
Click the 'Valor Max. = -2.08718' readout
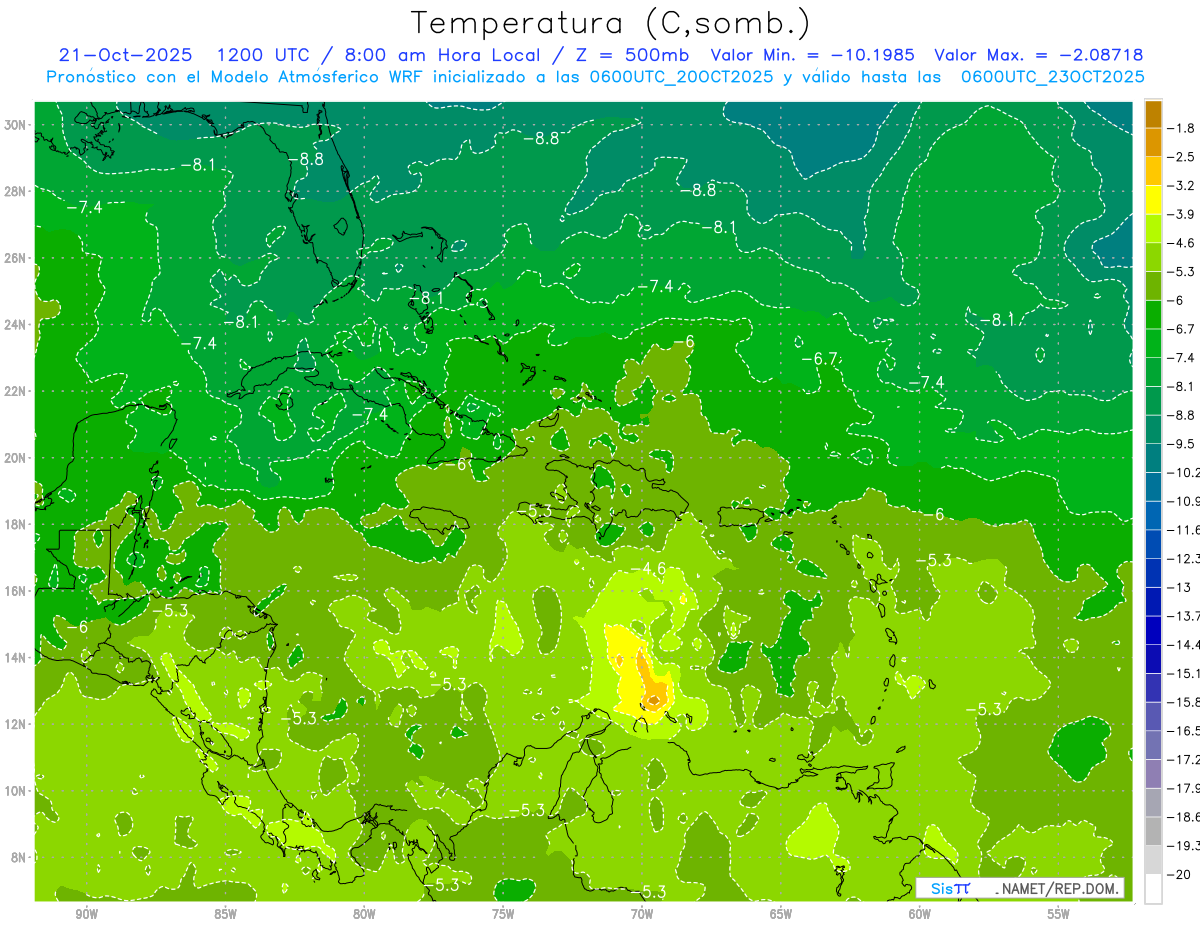click(1038, 55)
